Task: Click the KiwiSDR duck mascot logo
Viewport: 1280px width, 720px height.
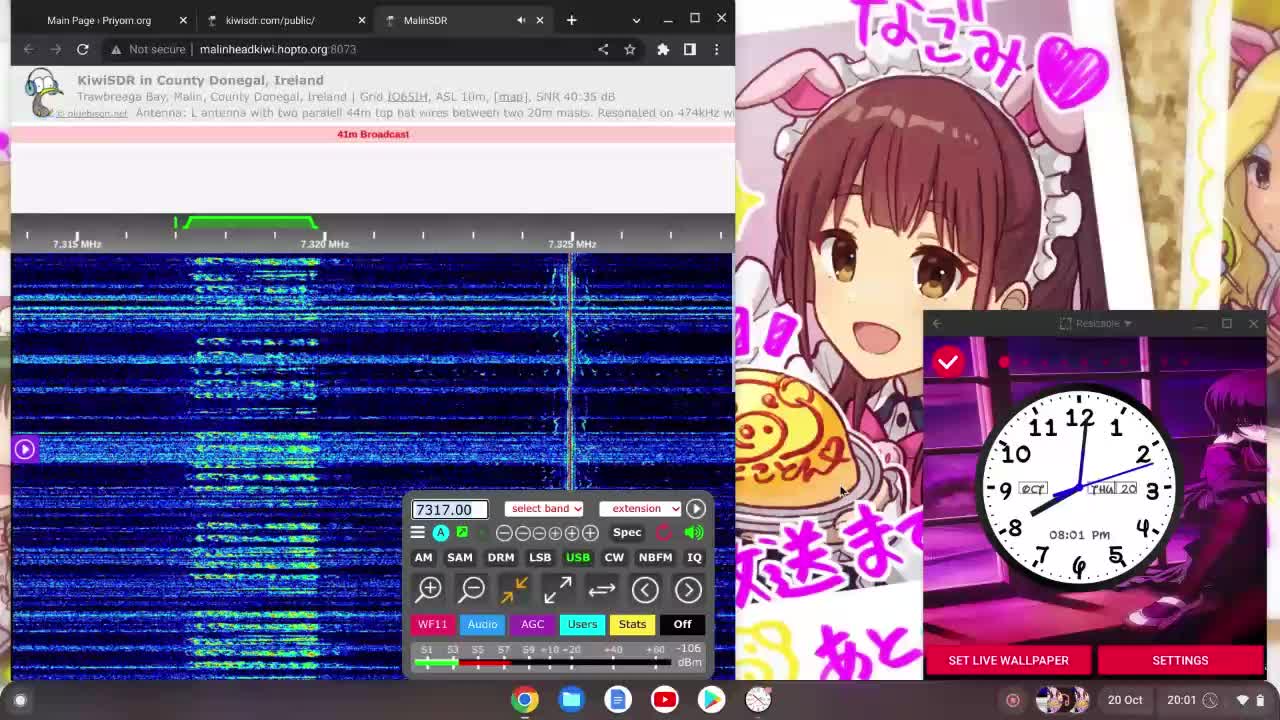Action: (43, 93)
